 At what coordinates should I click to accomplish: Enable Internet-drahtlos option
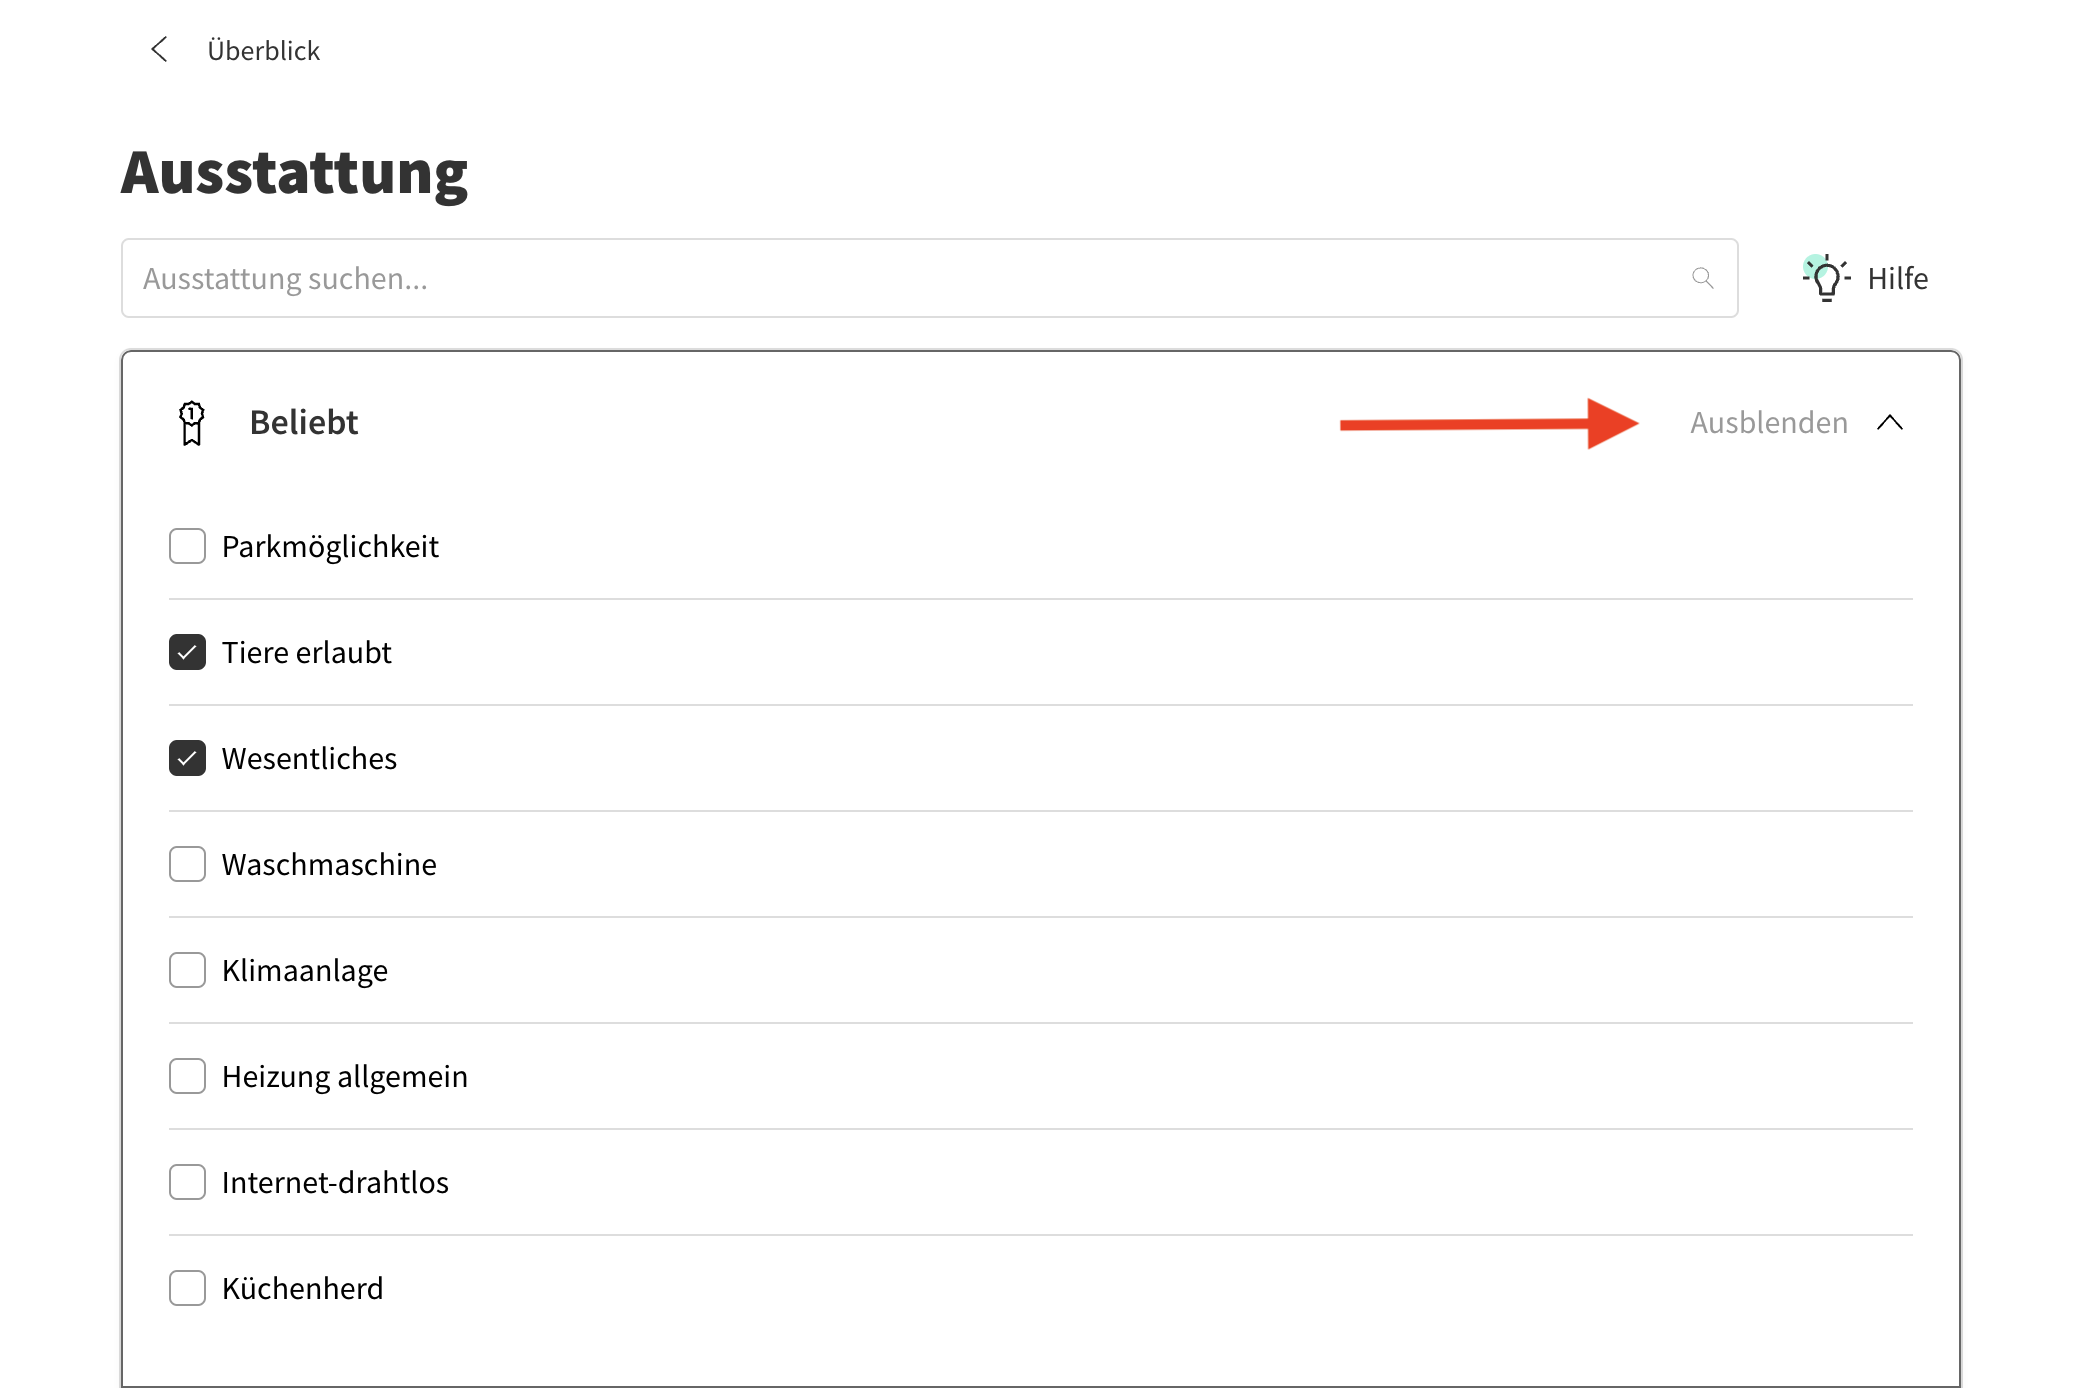point(187,1182)
